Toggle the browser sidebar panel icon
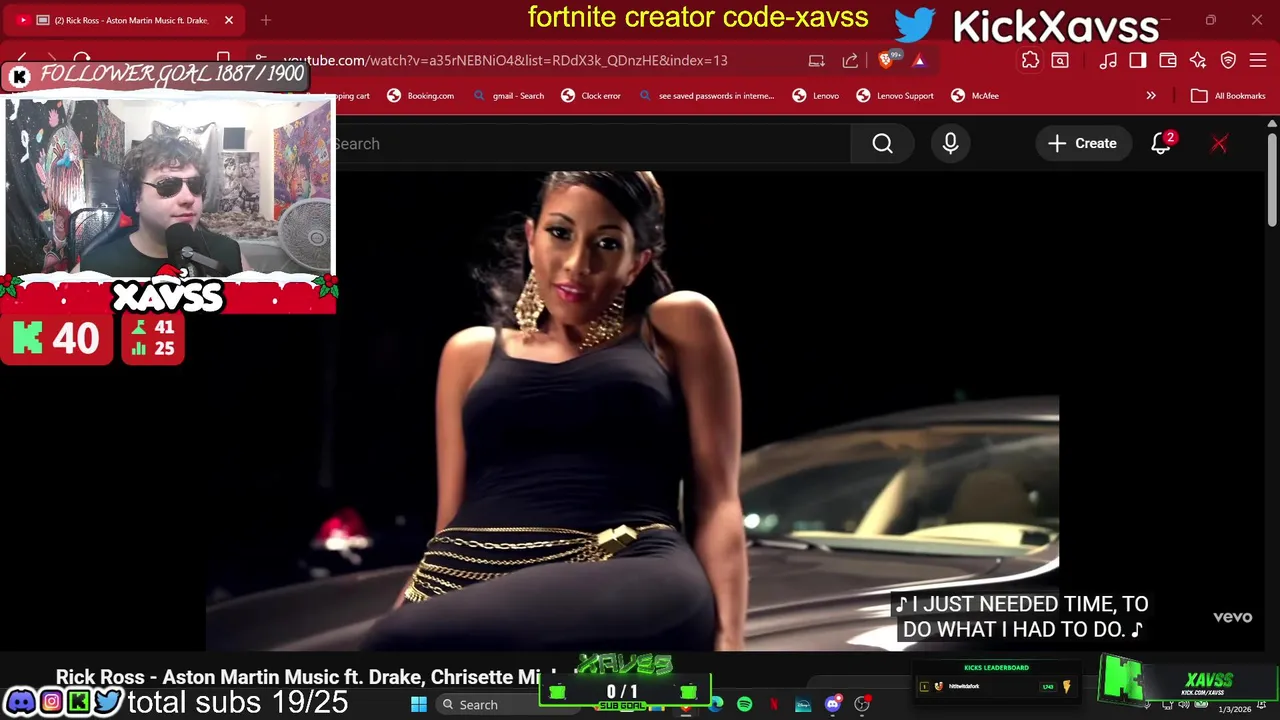1280x720 pixels. [x=1138, y=61]
